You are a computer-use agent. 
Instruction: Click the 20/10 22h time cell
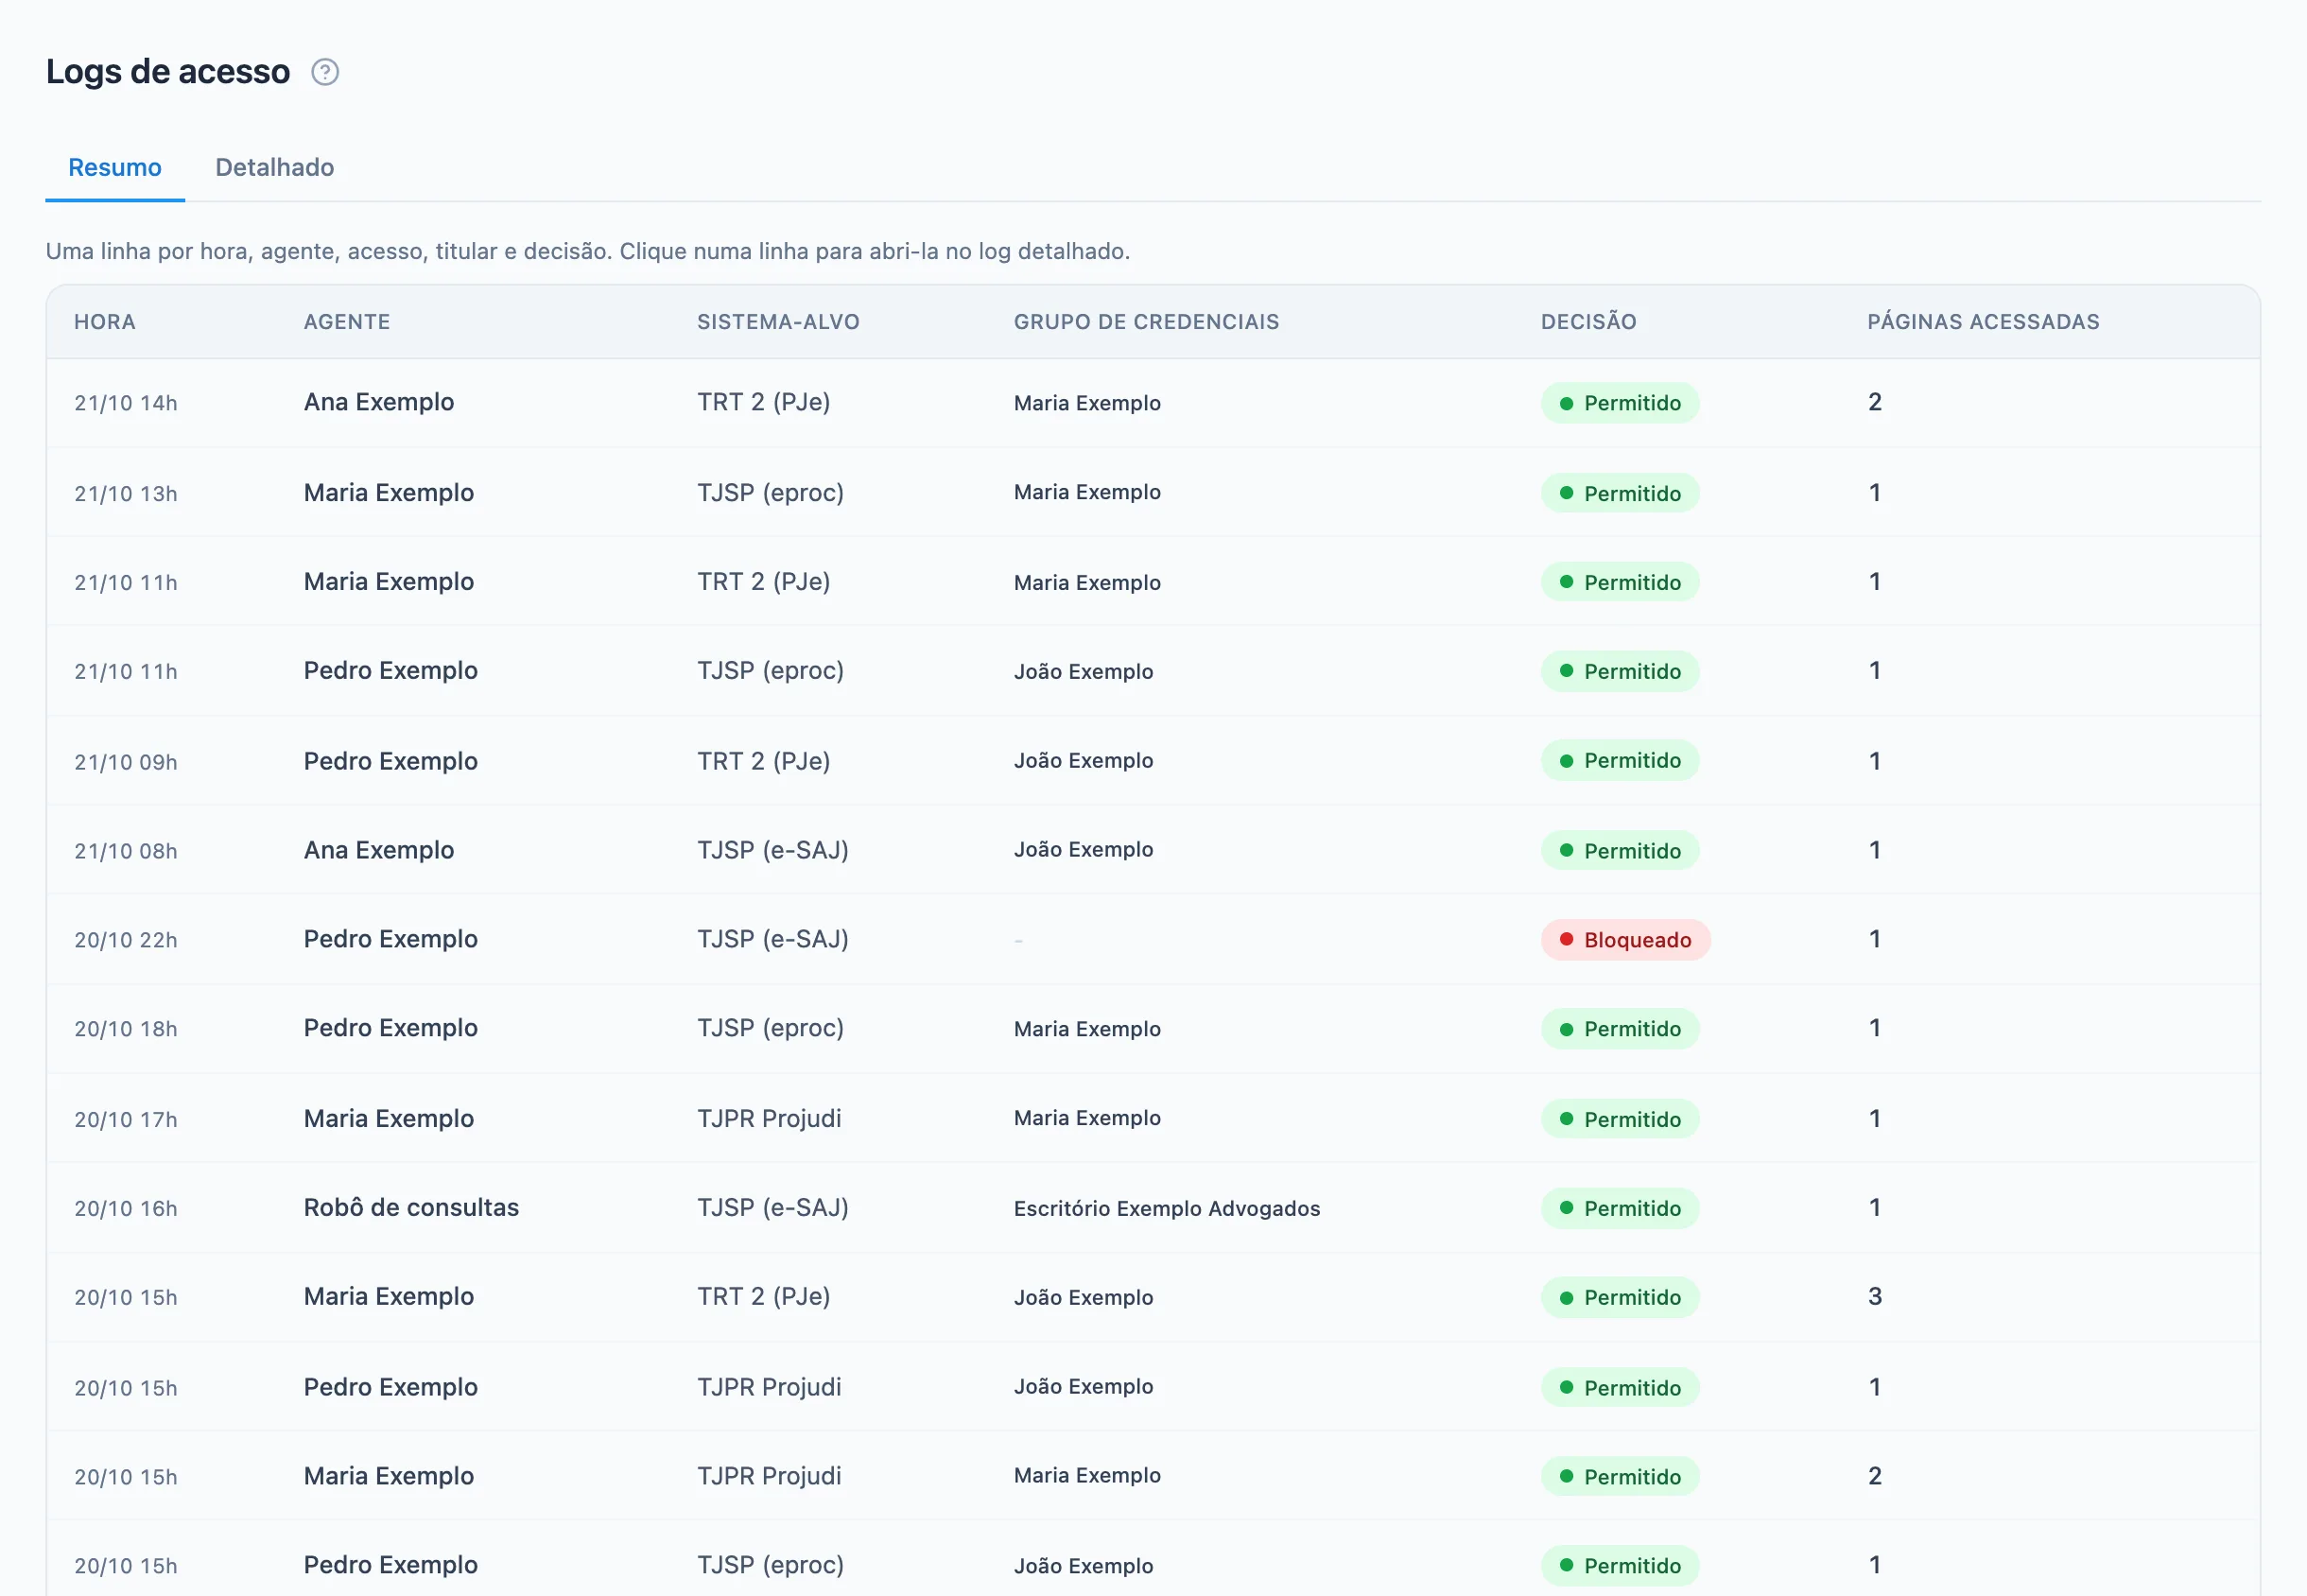[126, 940]
